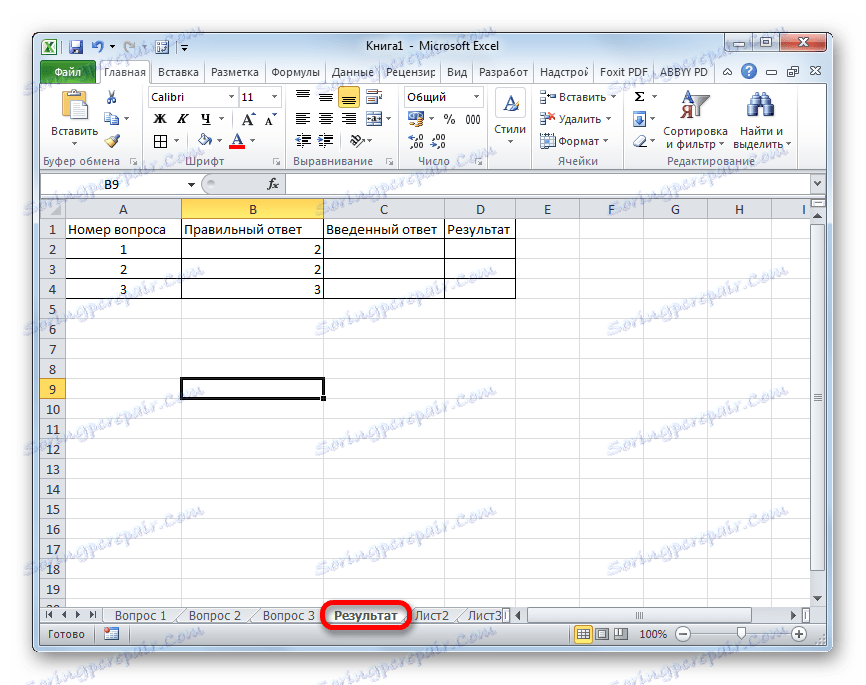
Task: Apply red font color swatch A
Action: coord(237,141)
